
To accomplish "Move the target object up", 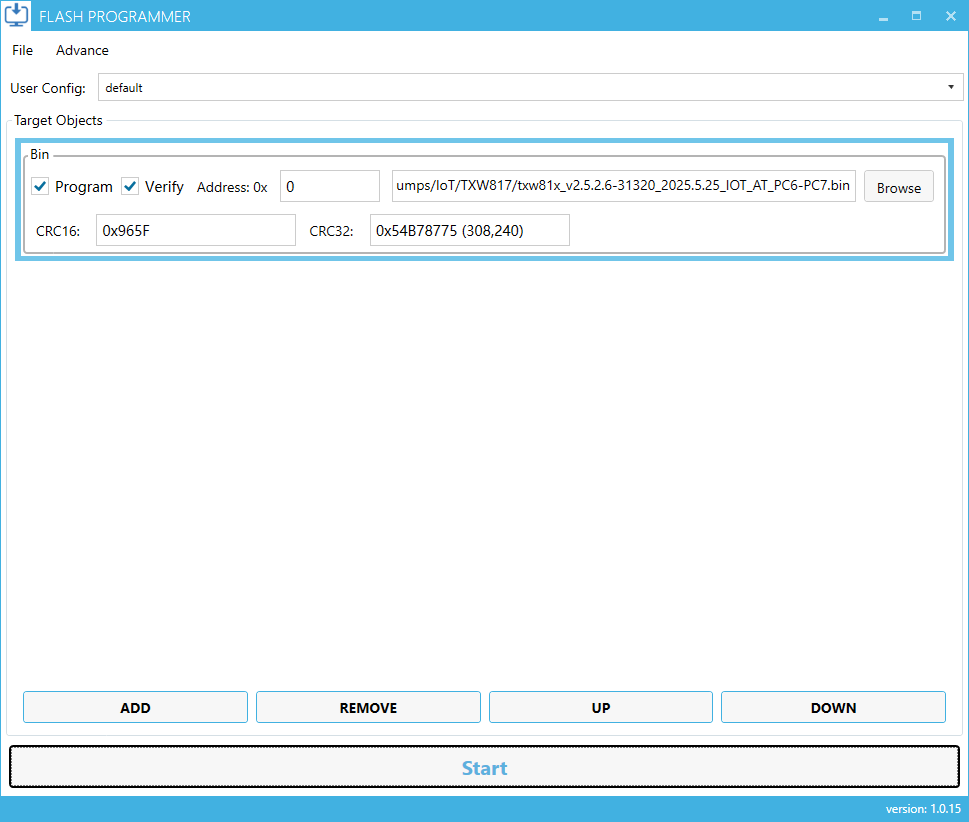I will tap(601, 708).
